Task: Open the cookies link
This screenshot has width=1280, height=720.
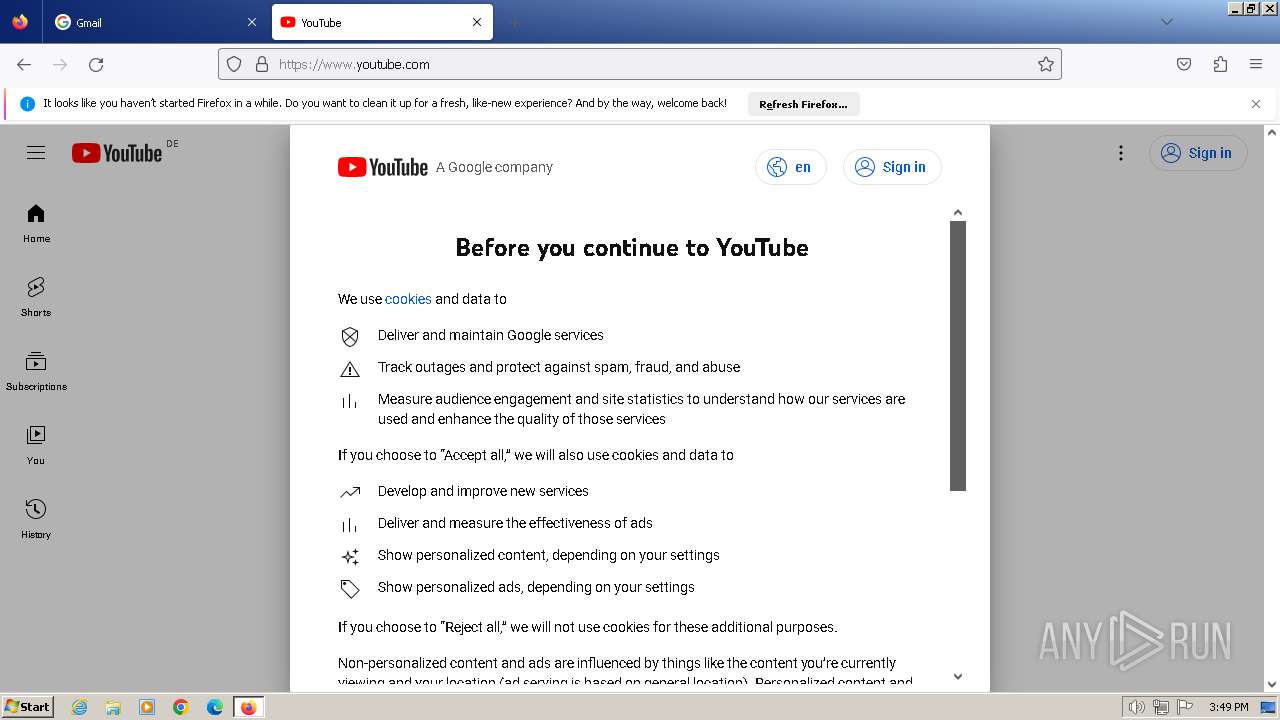Action: pyautogui.click(x=408, y=299)
